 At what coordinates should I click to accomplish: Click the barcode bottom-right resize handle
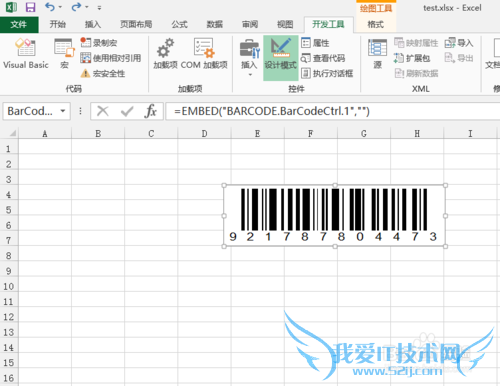click(445, 246)
